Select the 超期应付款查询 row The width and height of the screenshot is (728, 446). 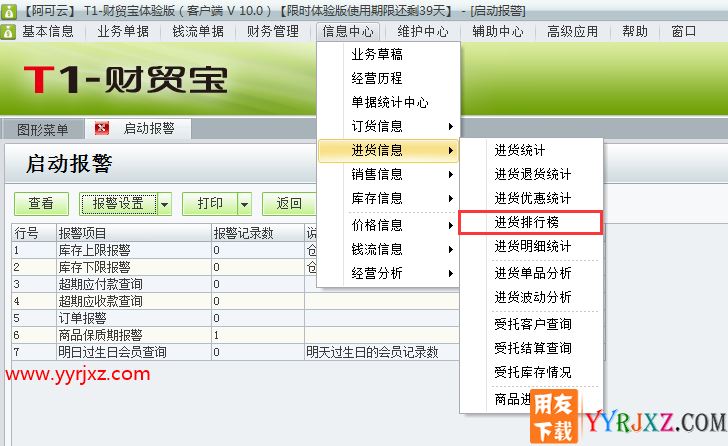click(235, 284)
